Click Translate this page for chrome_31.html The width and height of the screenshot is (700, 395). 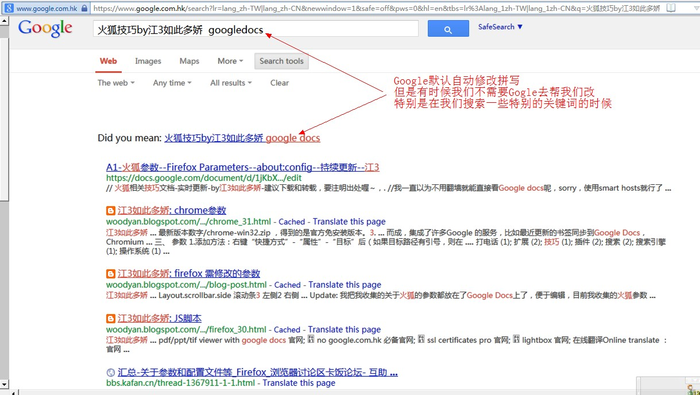(349, 222)
